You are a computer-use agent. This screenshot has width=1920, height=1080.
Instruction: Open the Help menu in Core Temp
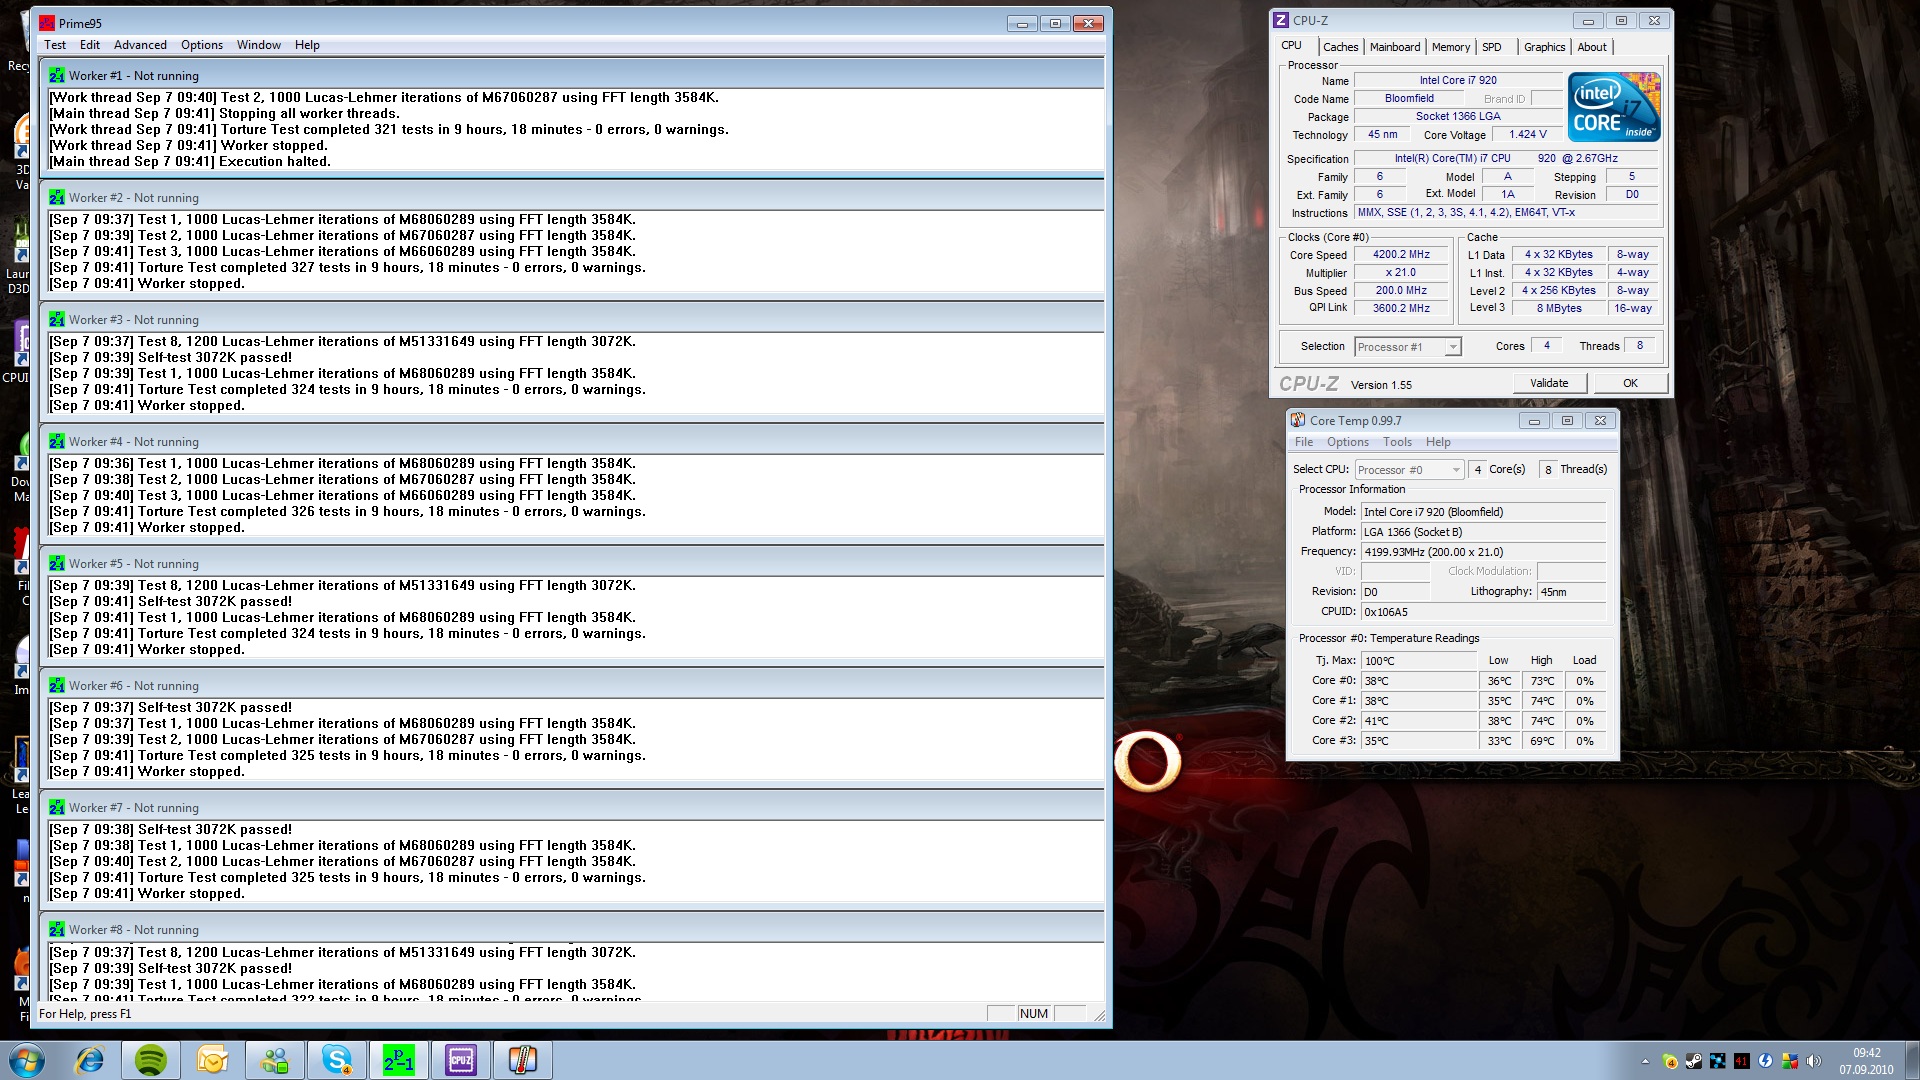point(1438,442)
